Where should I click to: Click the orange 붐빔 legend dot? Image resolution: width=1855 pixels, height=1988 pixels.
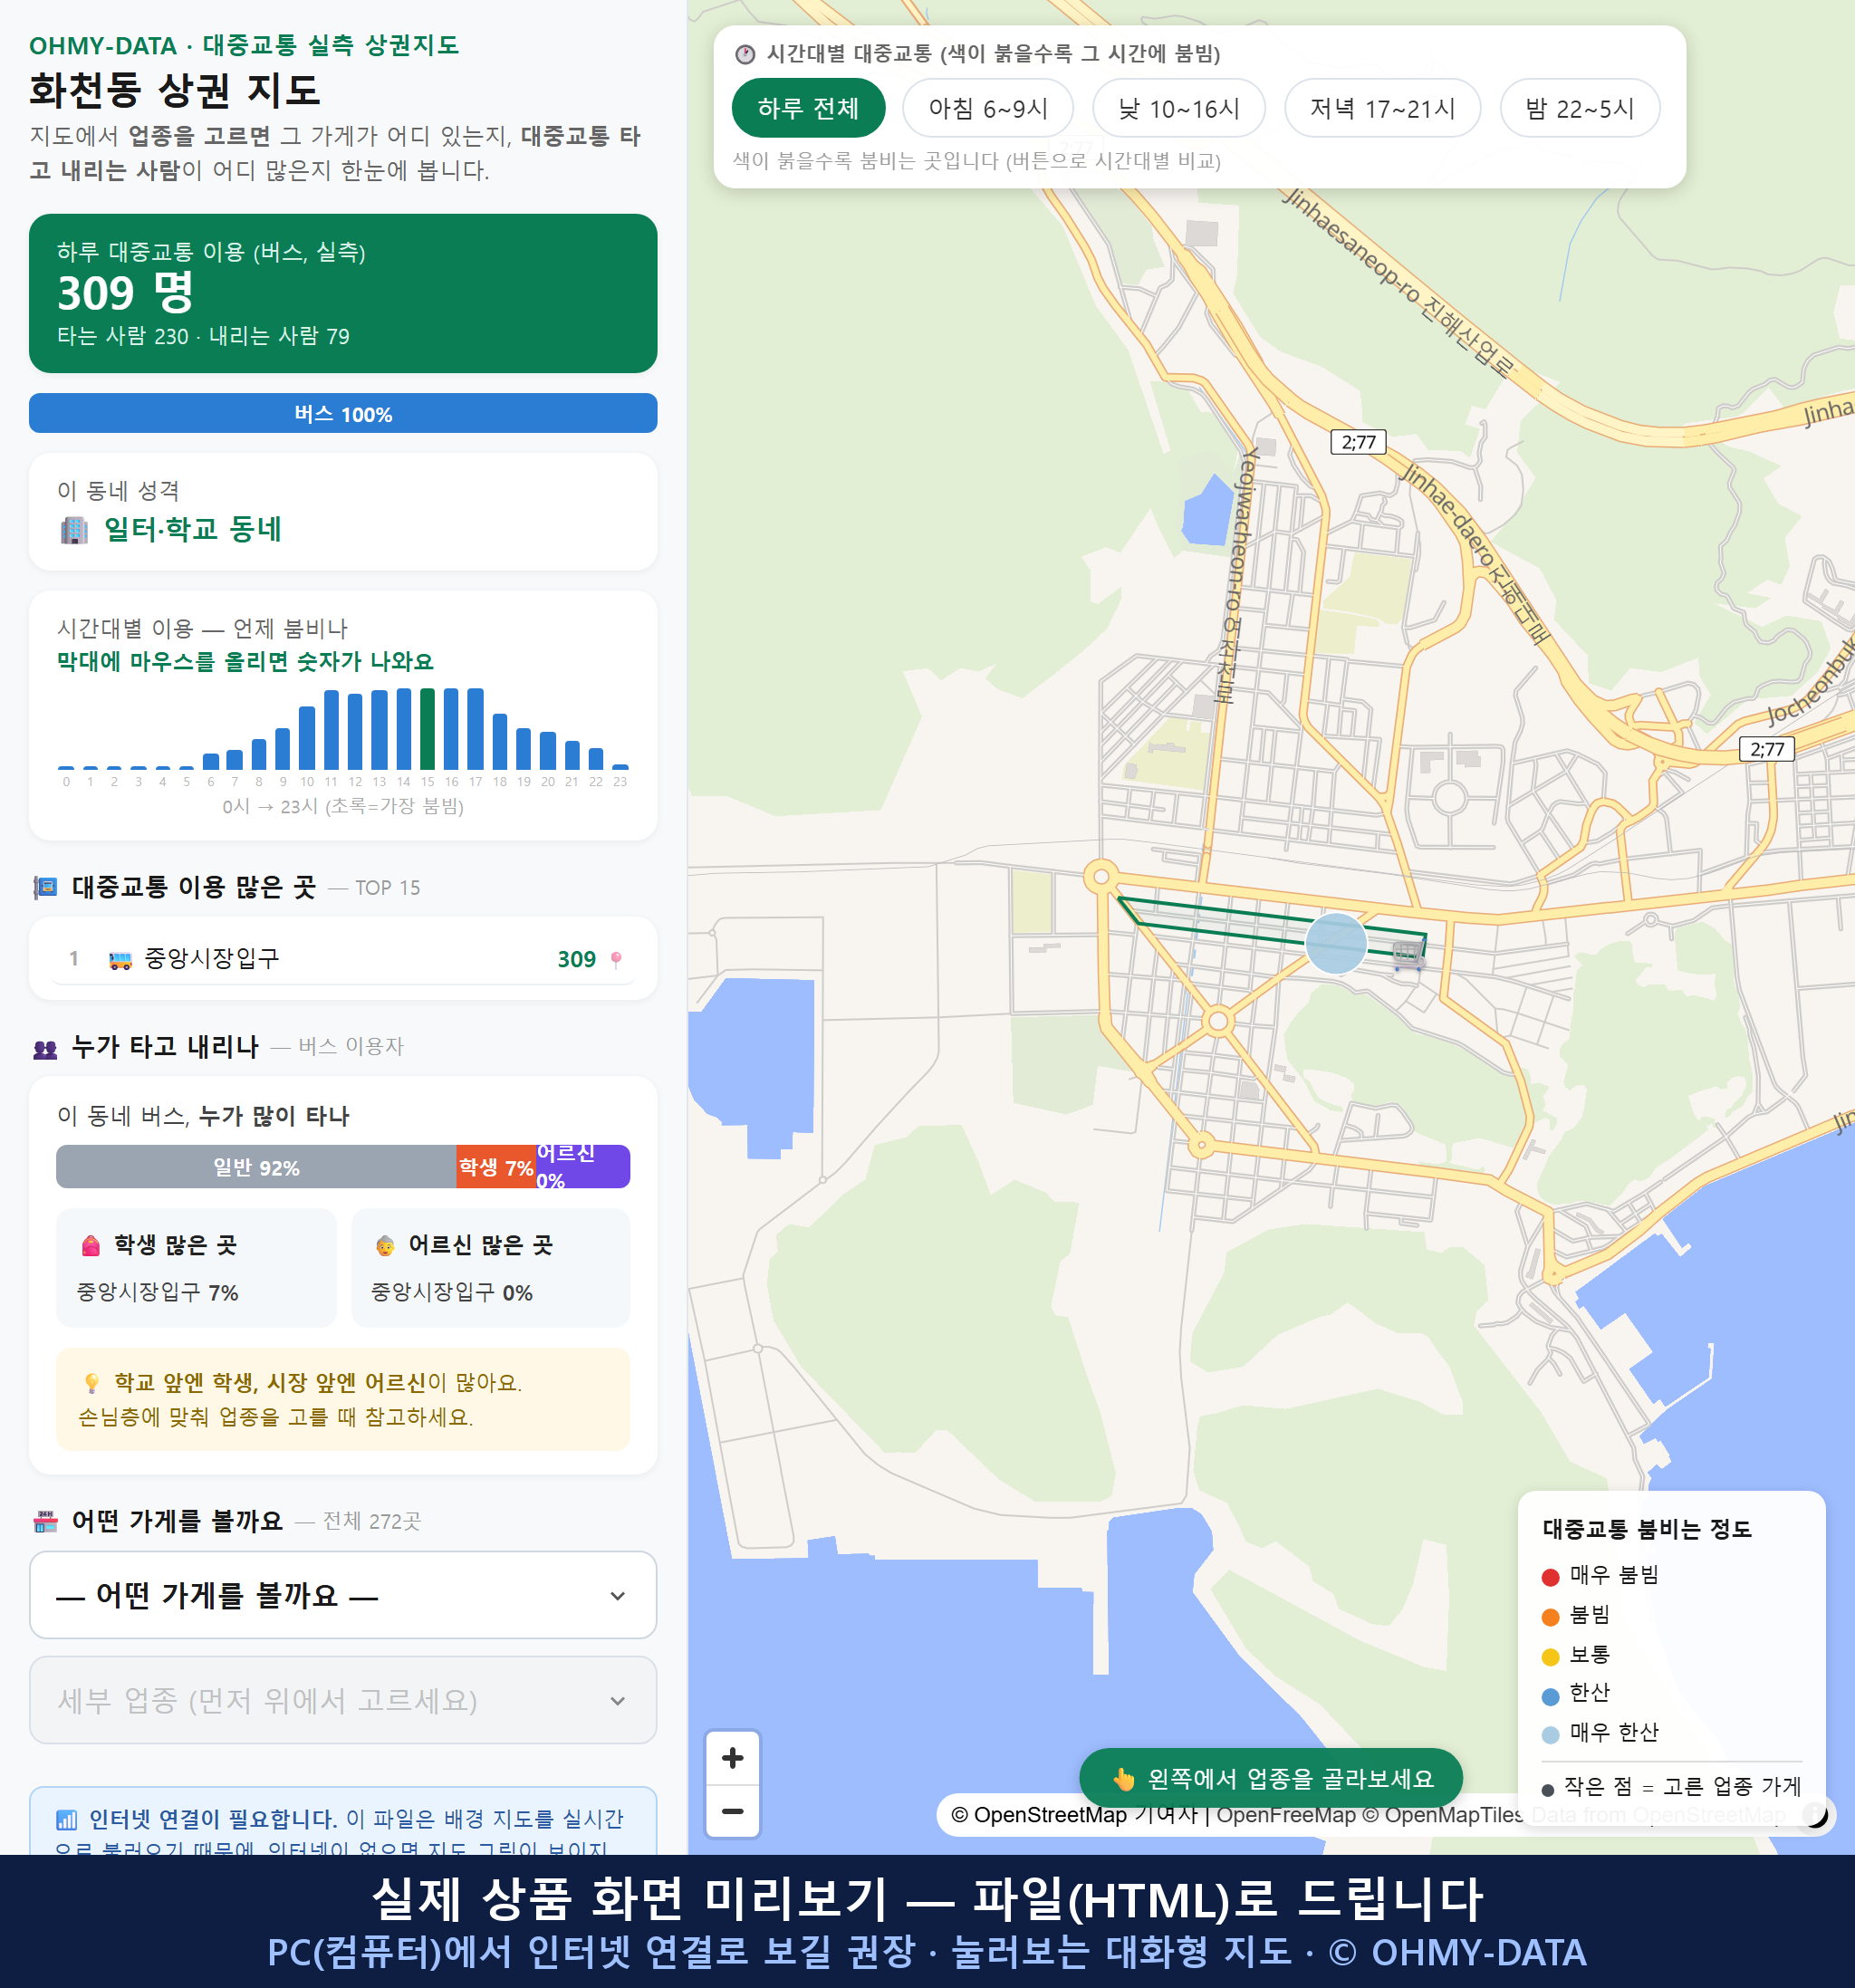pyautogui.click(x=1551, y=1617)
